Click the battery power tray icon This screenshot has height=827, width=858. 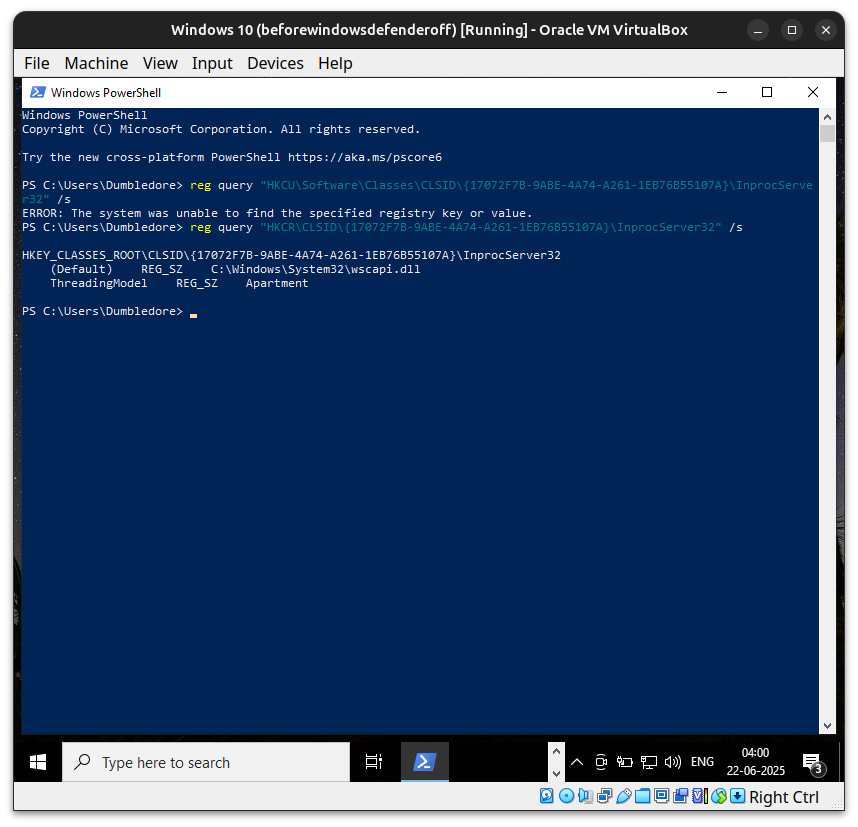[x=624, y=762]
